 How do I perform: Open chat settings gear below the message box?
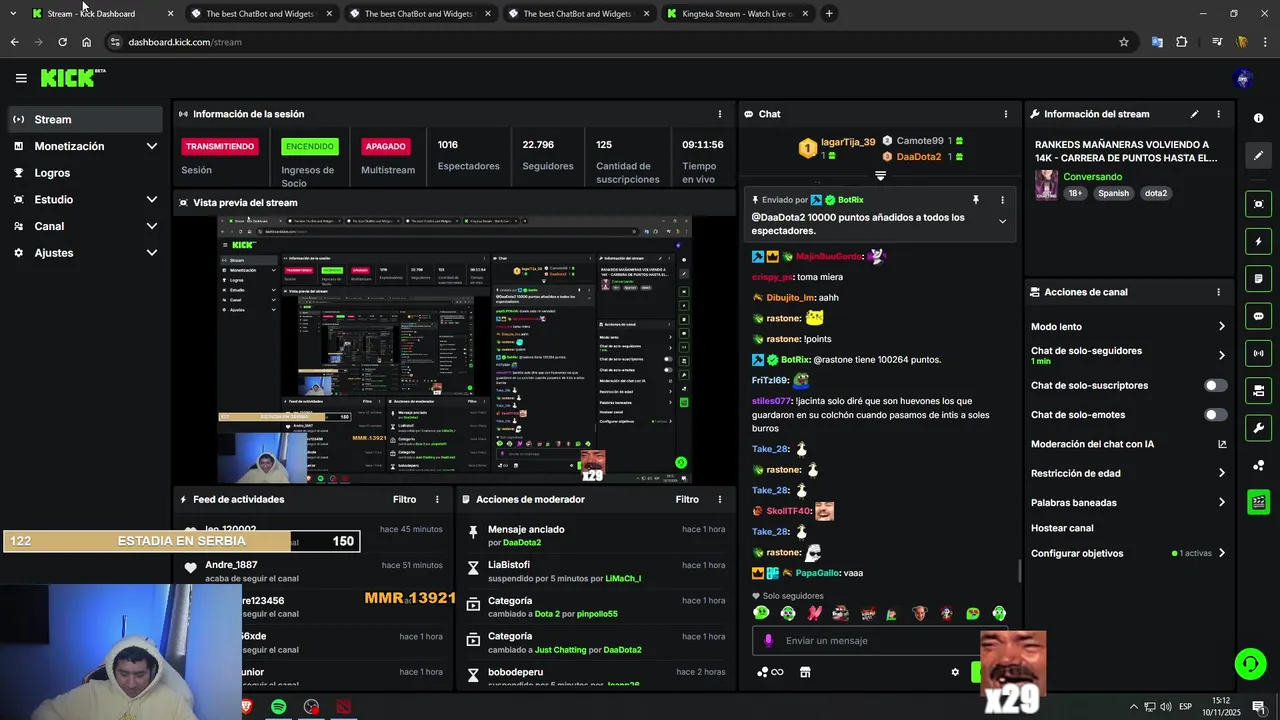pos(955,672)
